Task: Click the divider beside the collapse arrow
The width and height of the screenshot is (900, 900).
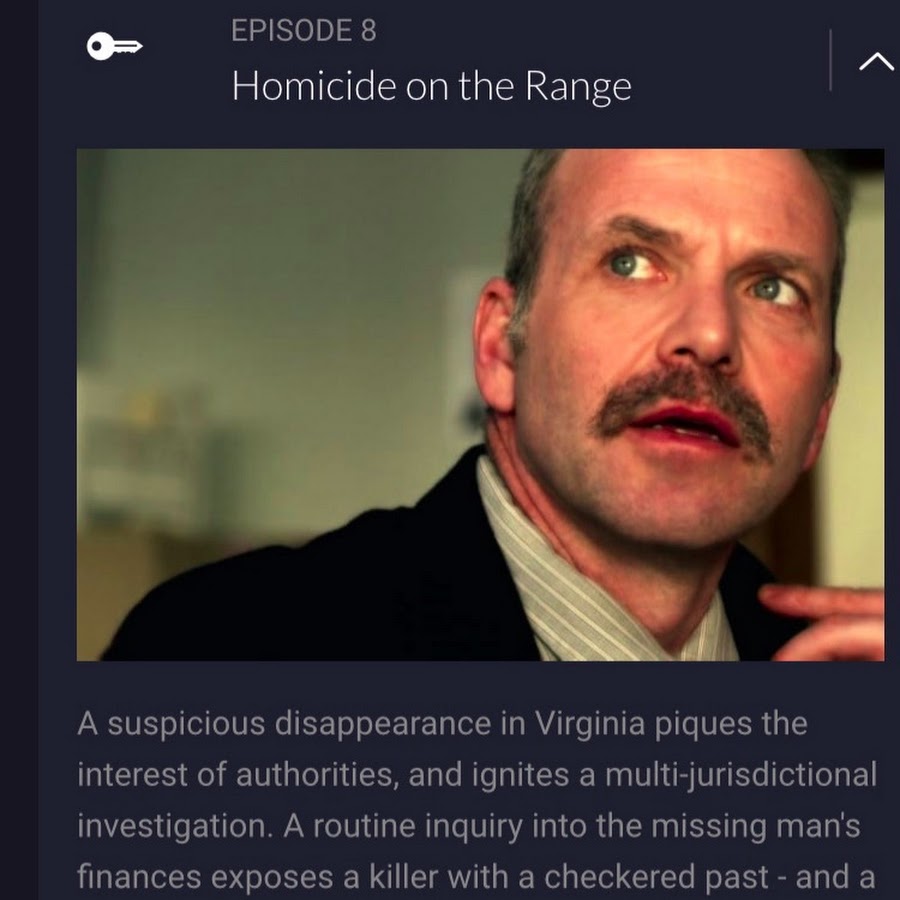Action: point(830,60)
